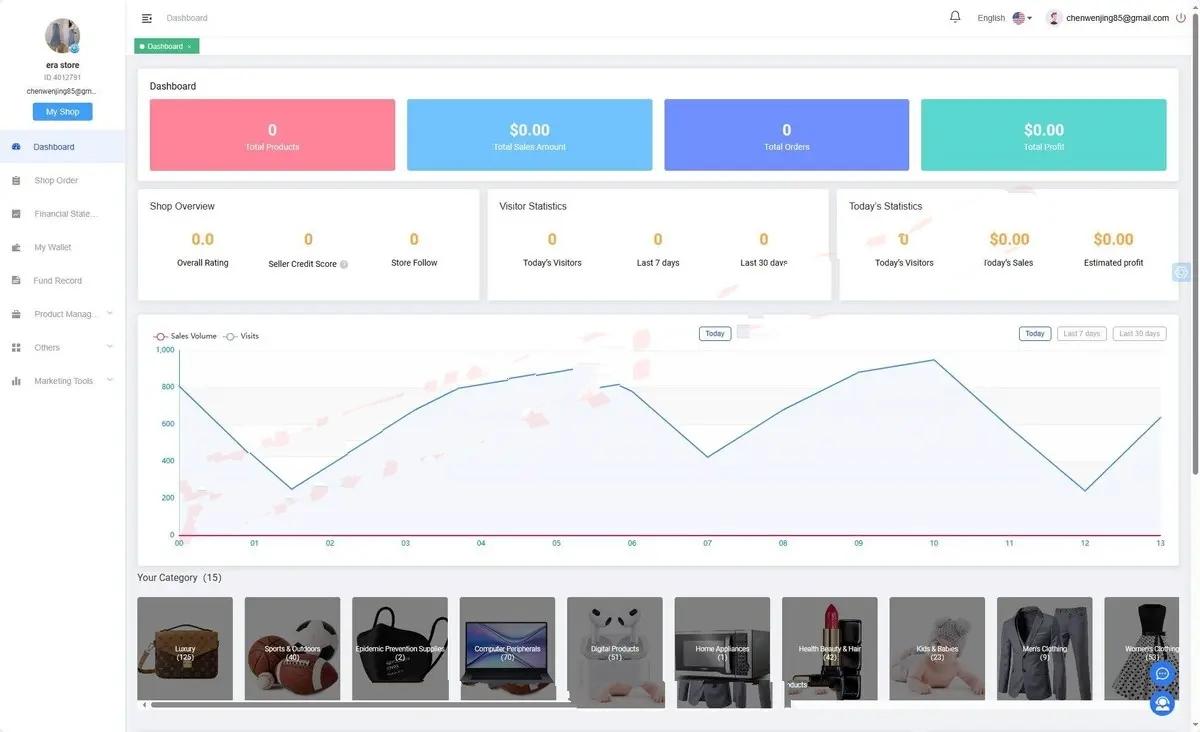Close the Dashboard tab with x

click(x=189, y=47)
